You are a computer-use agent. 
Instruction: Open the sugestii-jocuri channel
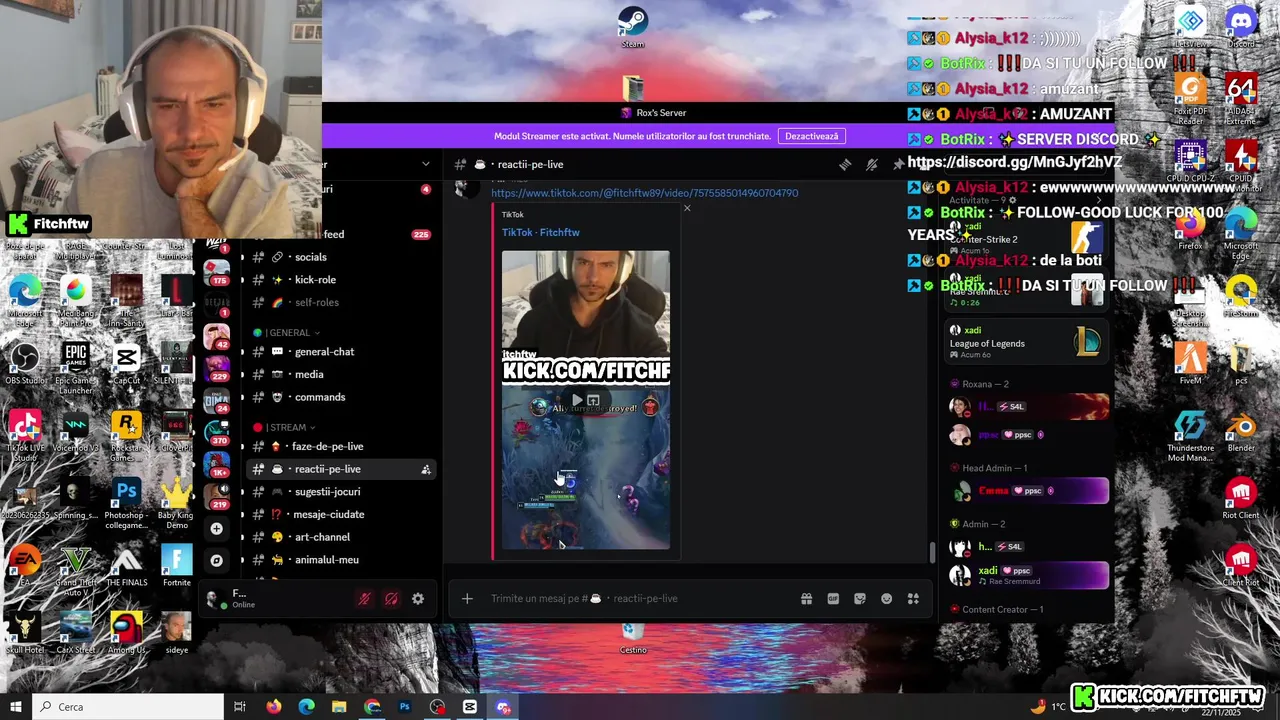[x=340, y=492]
